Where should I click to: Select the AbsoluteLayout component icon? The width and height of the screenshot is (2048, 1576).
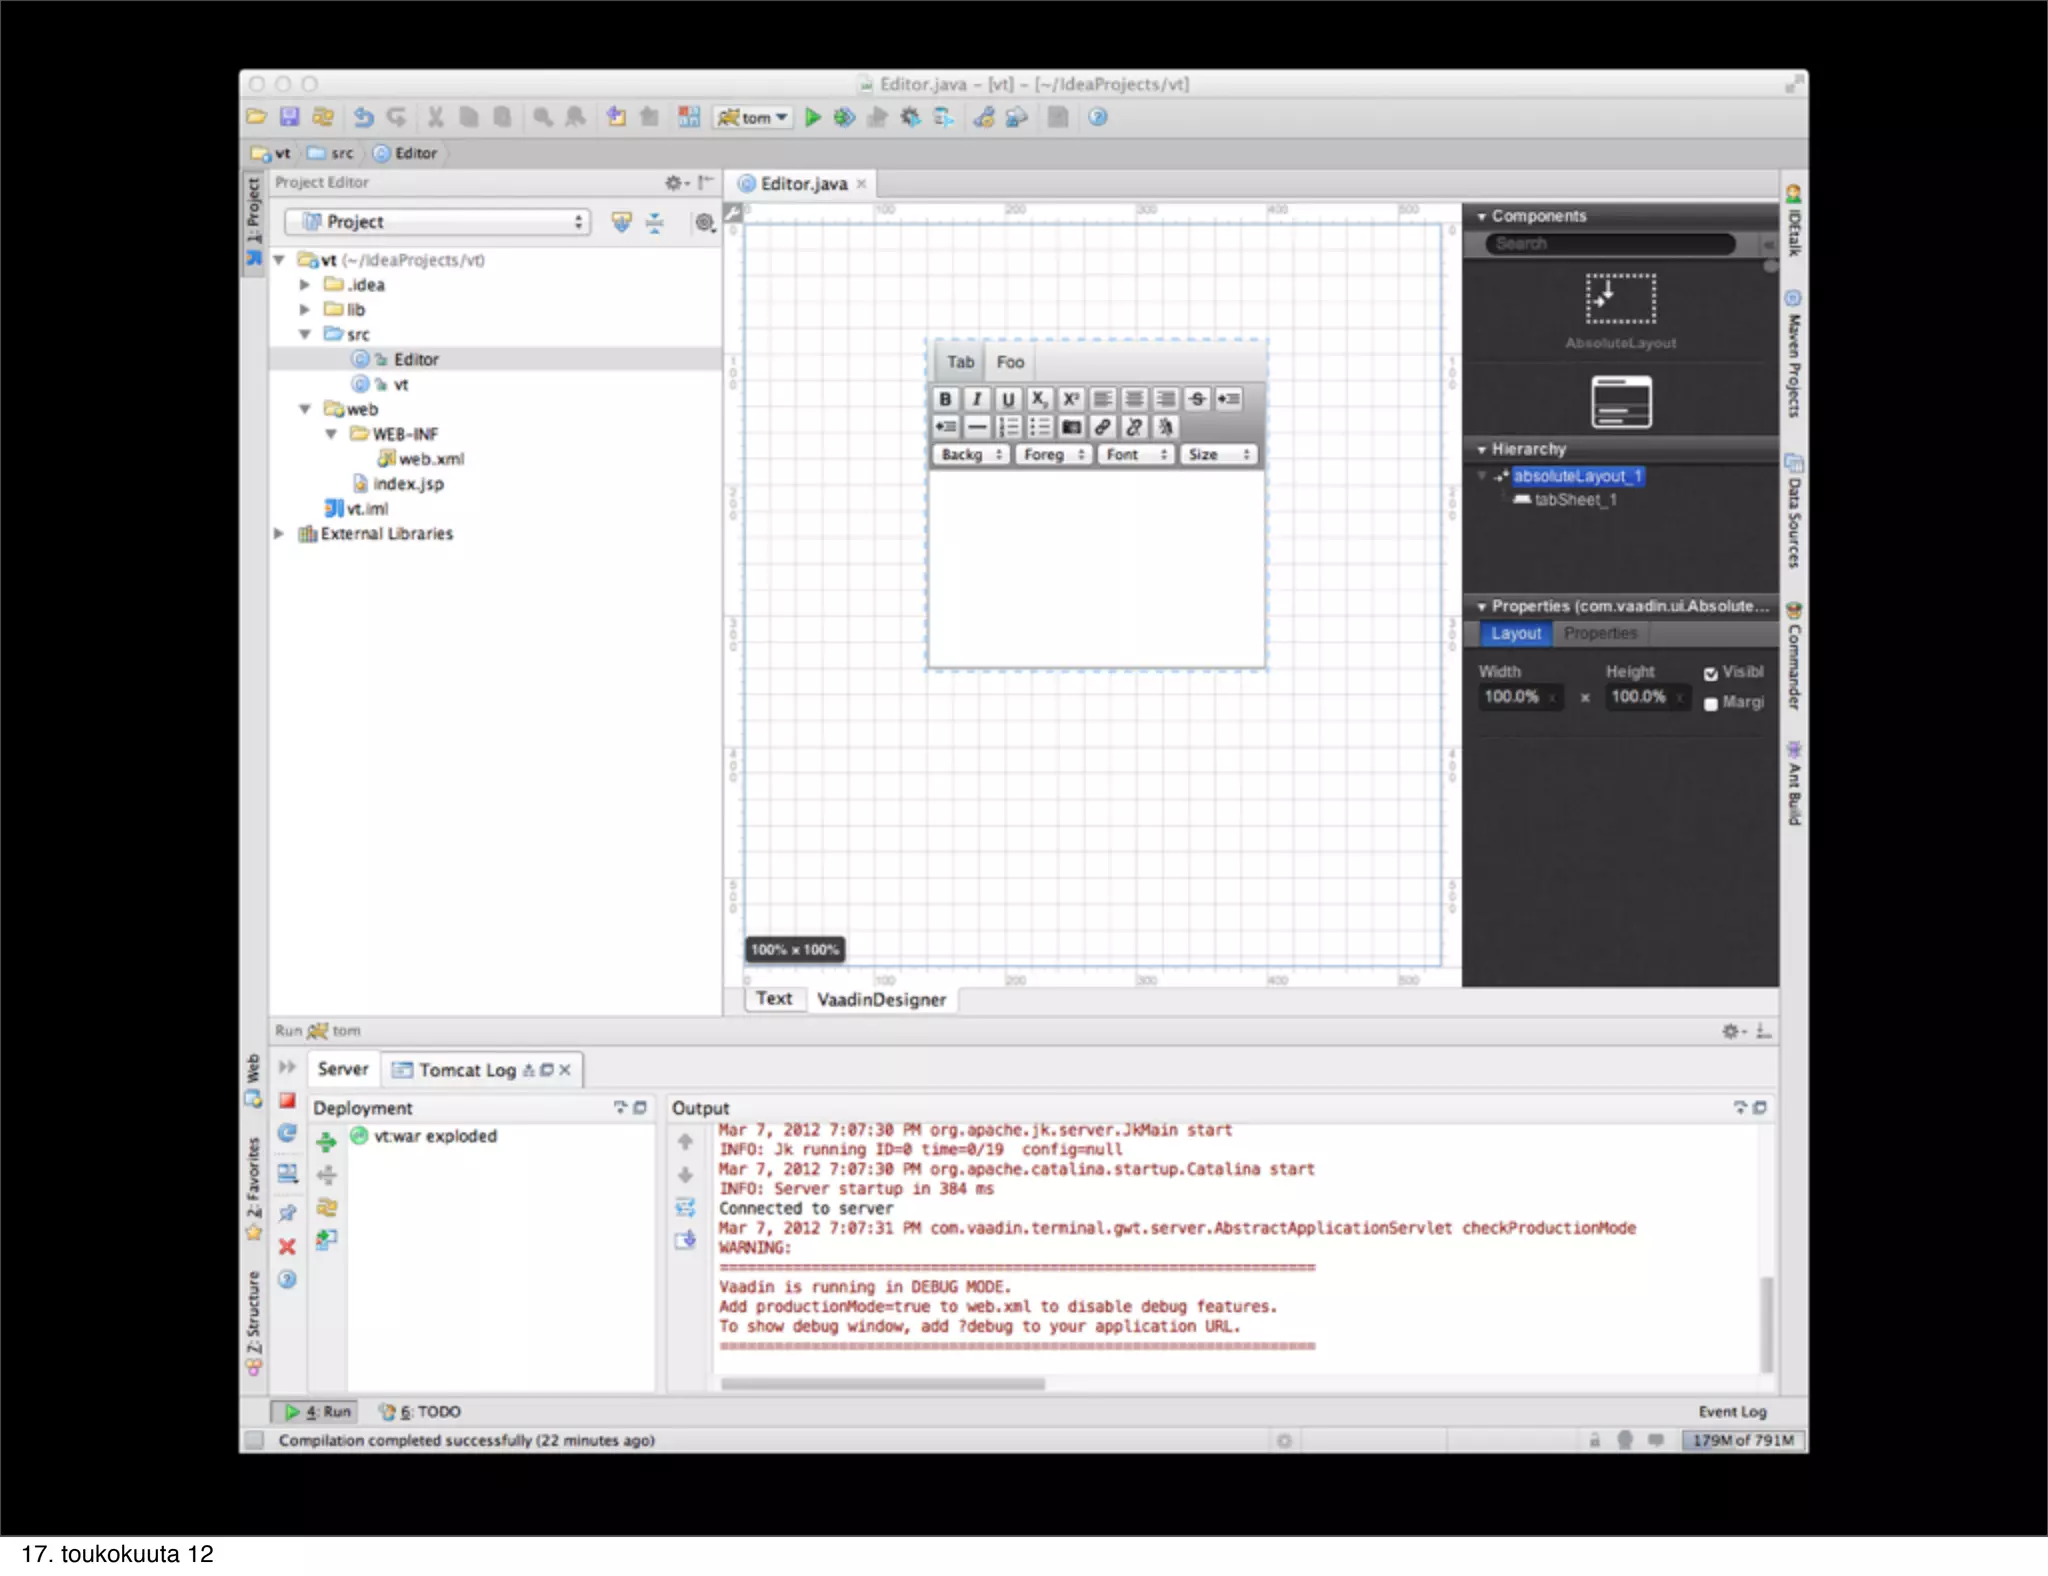tap(1620, 299)
